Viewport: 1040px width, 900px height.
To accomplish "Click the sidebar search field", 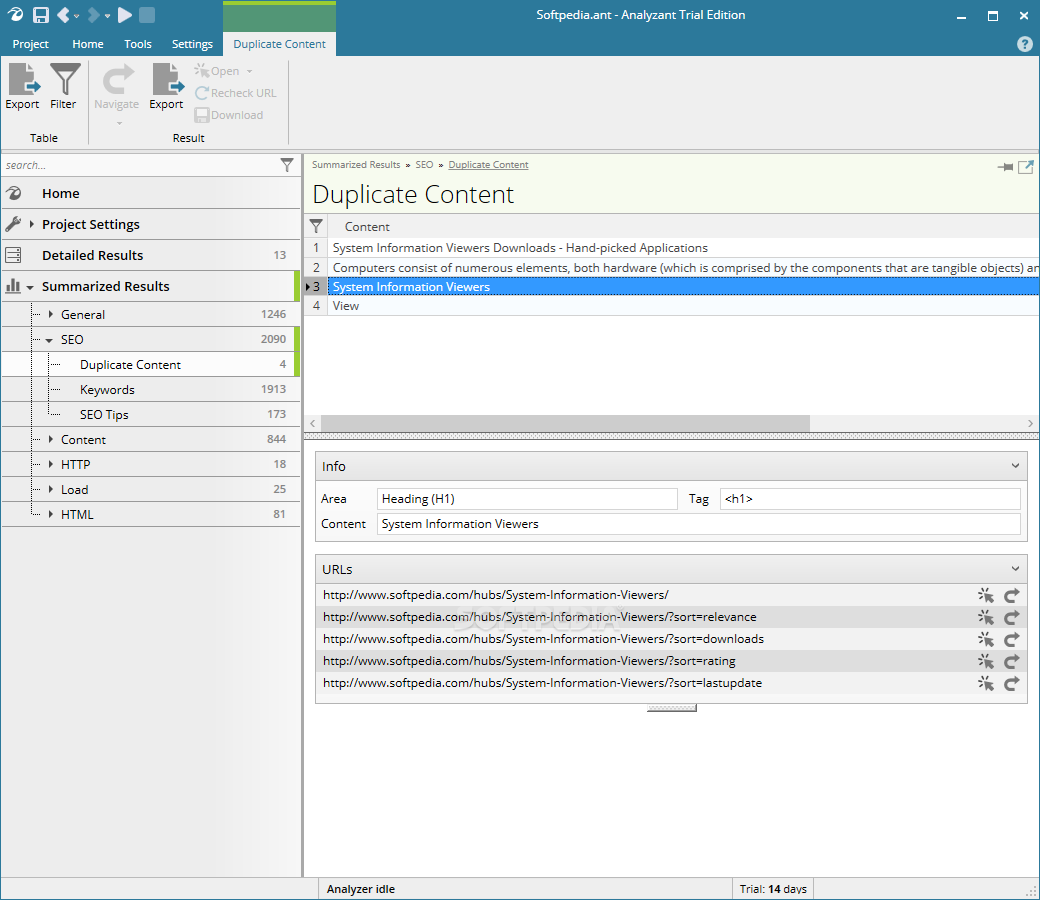I will click(x=139, y=165).
